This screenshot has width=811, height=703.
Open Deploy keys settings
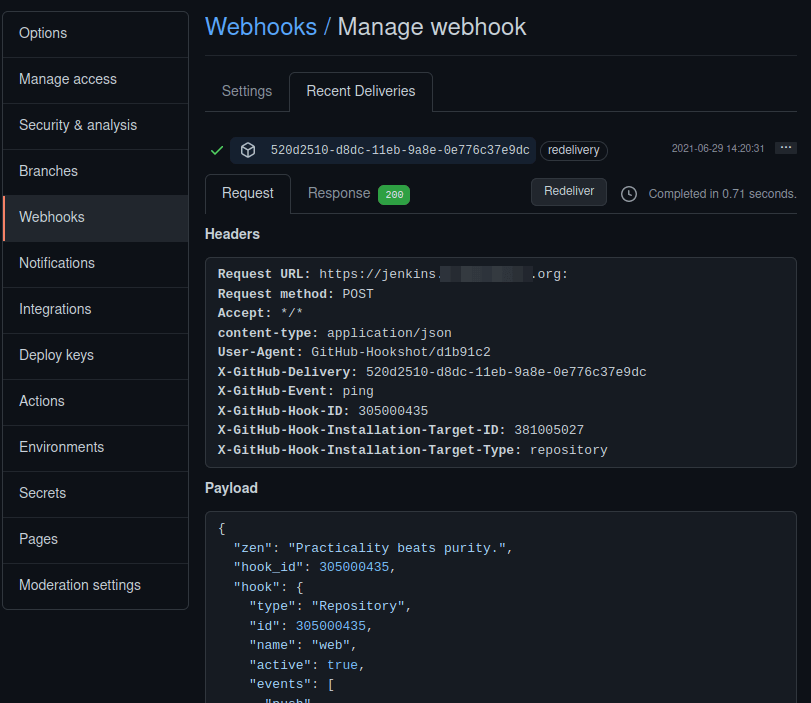pyautogui.click(x=54, y=355)
